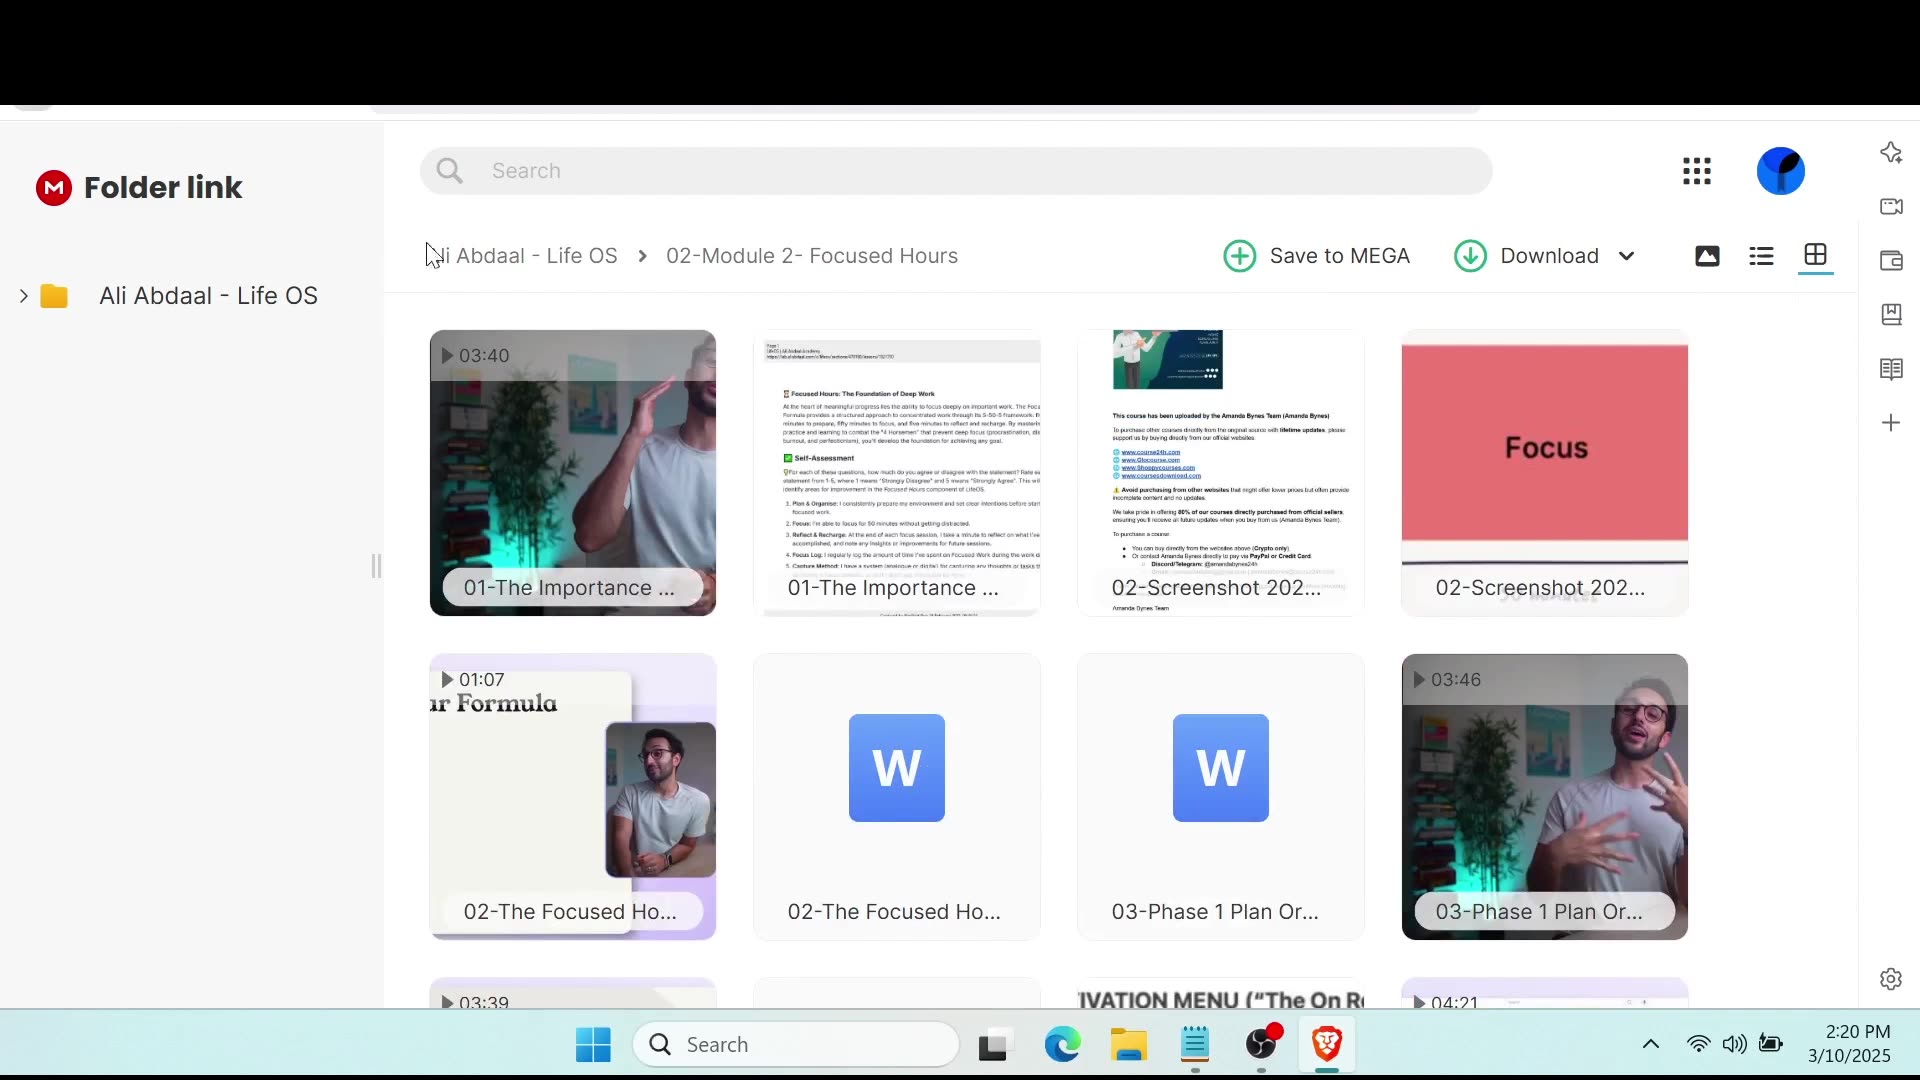This screenshot has height=1080, width=1920.
Task: Open the Settings gear in the sidebar
Action: click(1893, 980)
